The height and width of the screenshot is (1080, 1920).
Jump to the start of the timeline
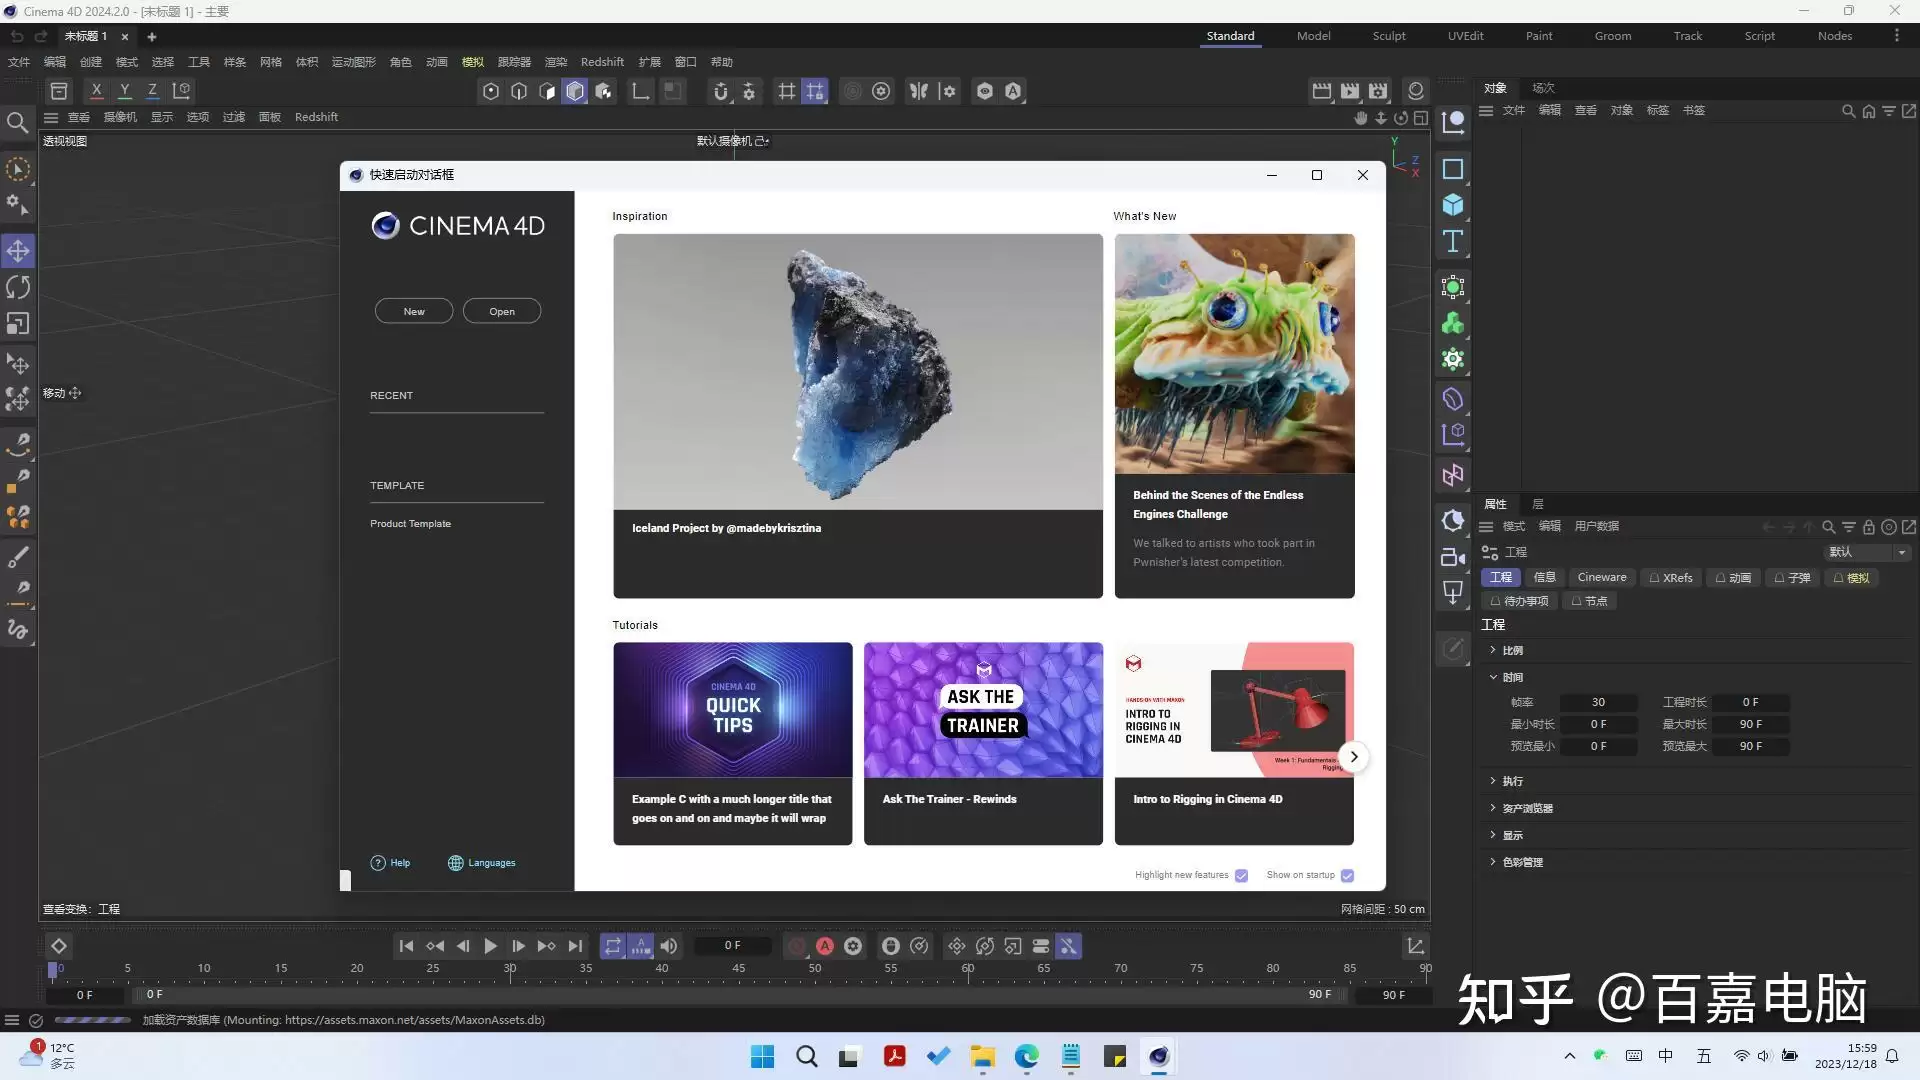coord(406,946)
